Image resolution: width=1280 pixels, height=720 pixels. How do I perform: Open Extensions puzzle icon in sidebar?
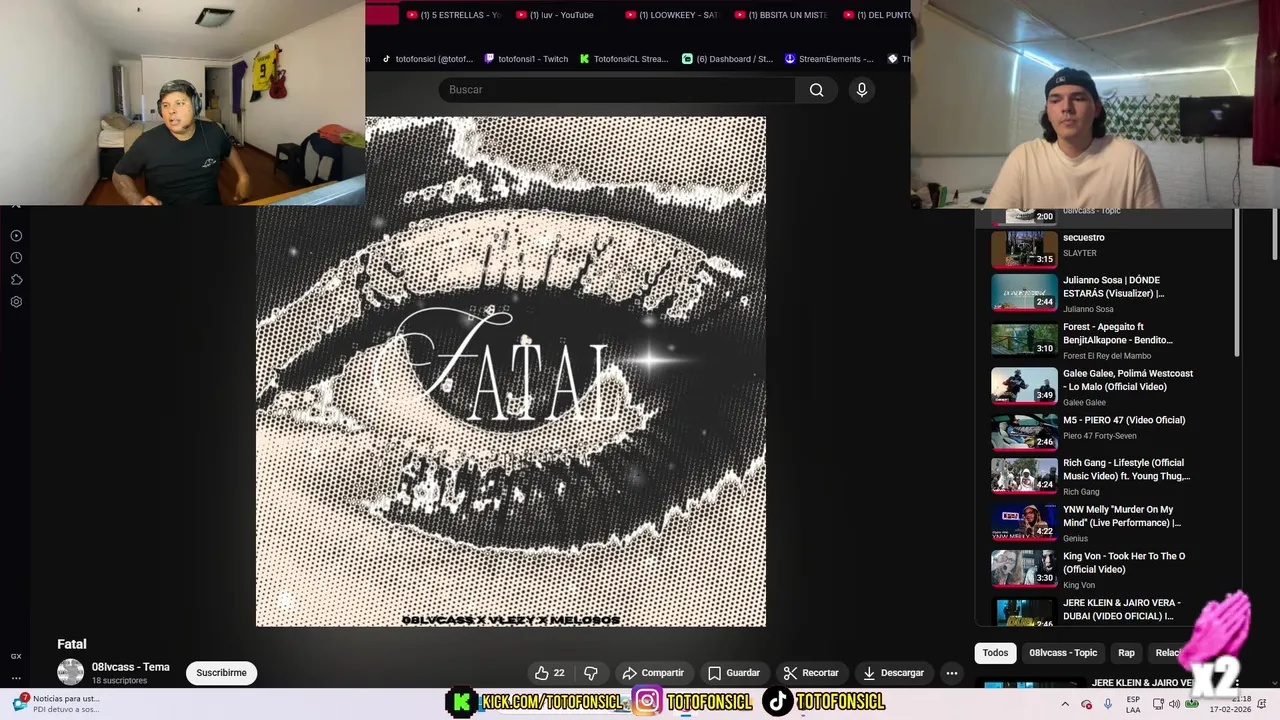(16, 280)
